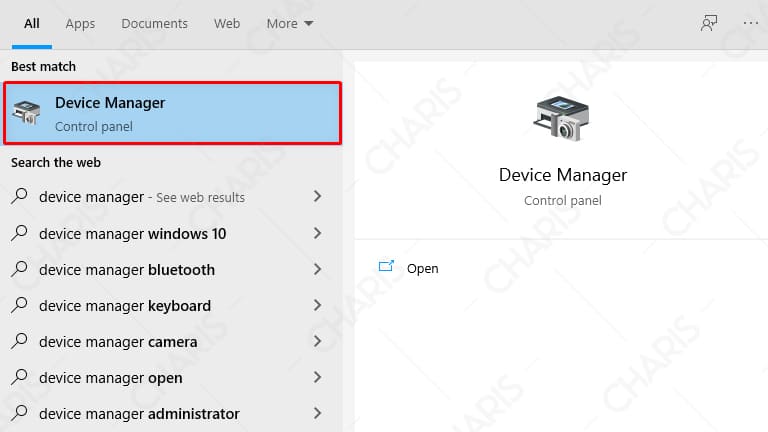
Task: Click 'Control panel' subtitle under preview title
Action: [x=563, y=201]
